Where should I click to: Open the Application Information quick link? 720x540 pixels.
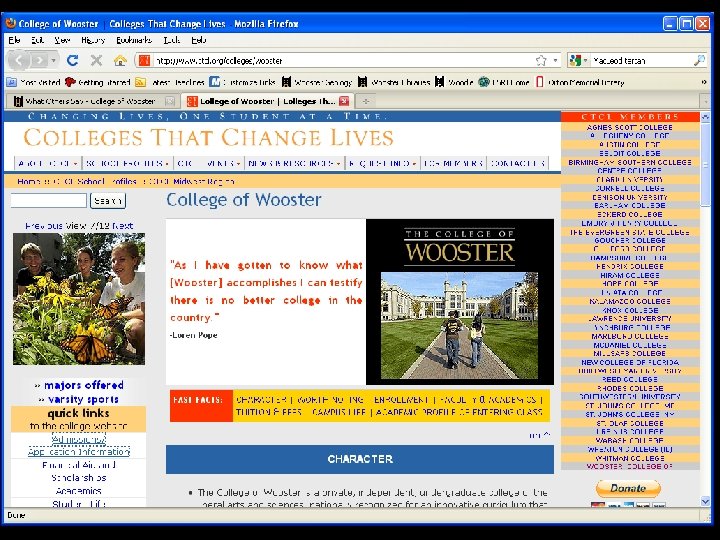(79, 452)
